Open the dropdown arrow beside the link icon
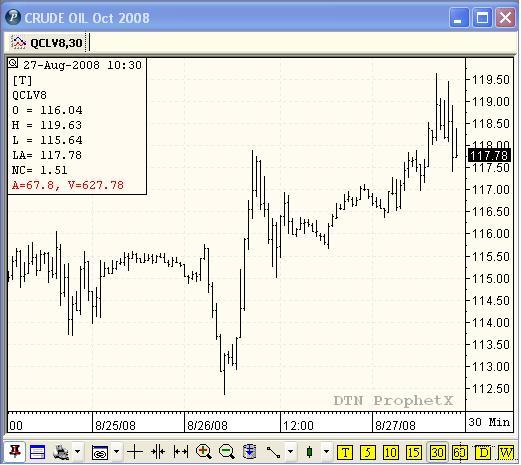This screenshot has height=465, width=521. click(116, 452)
